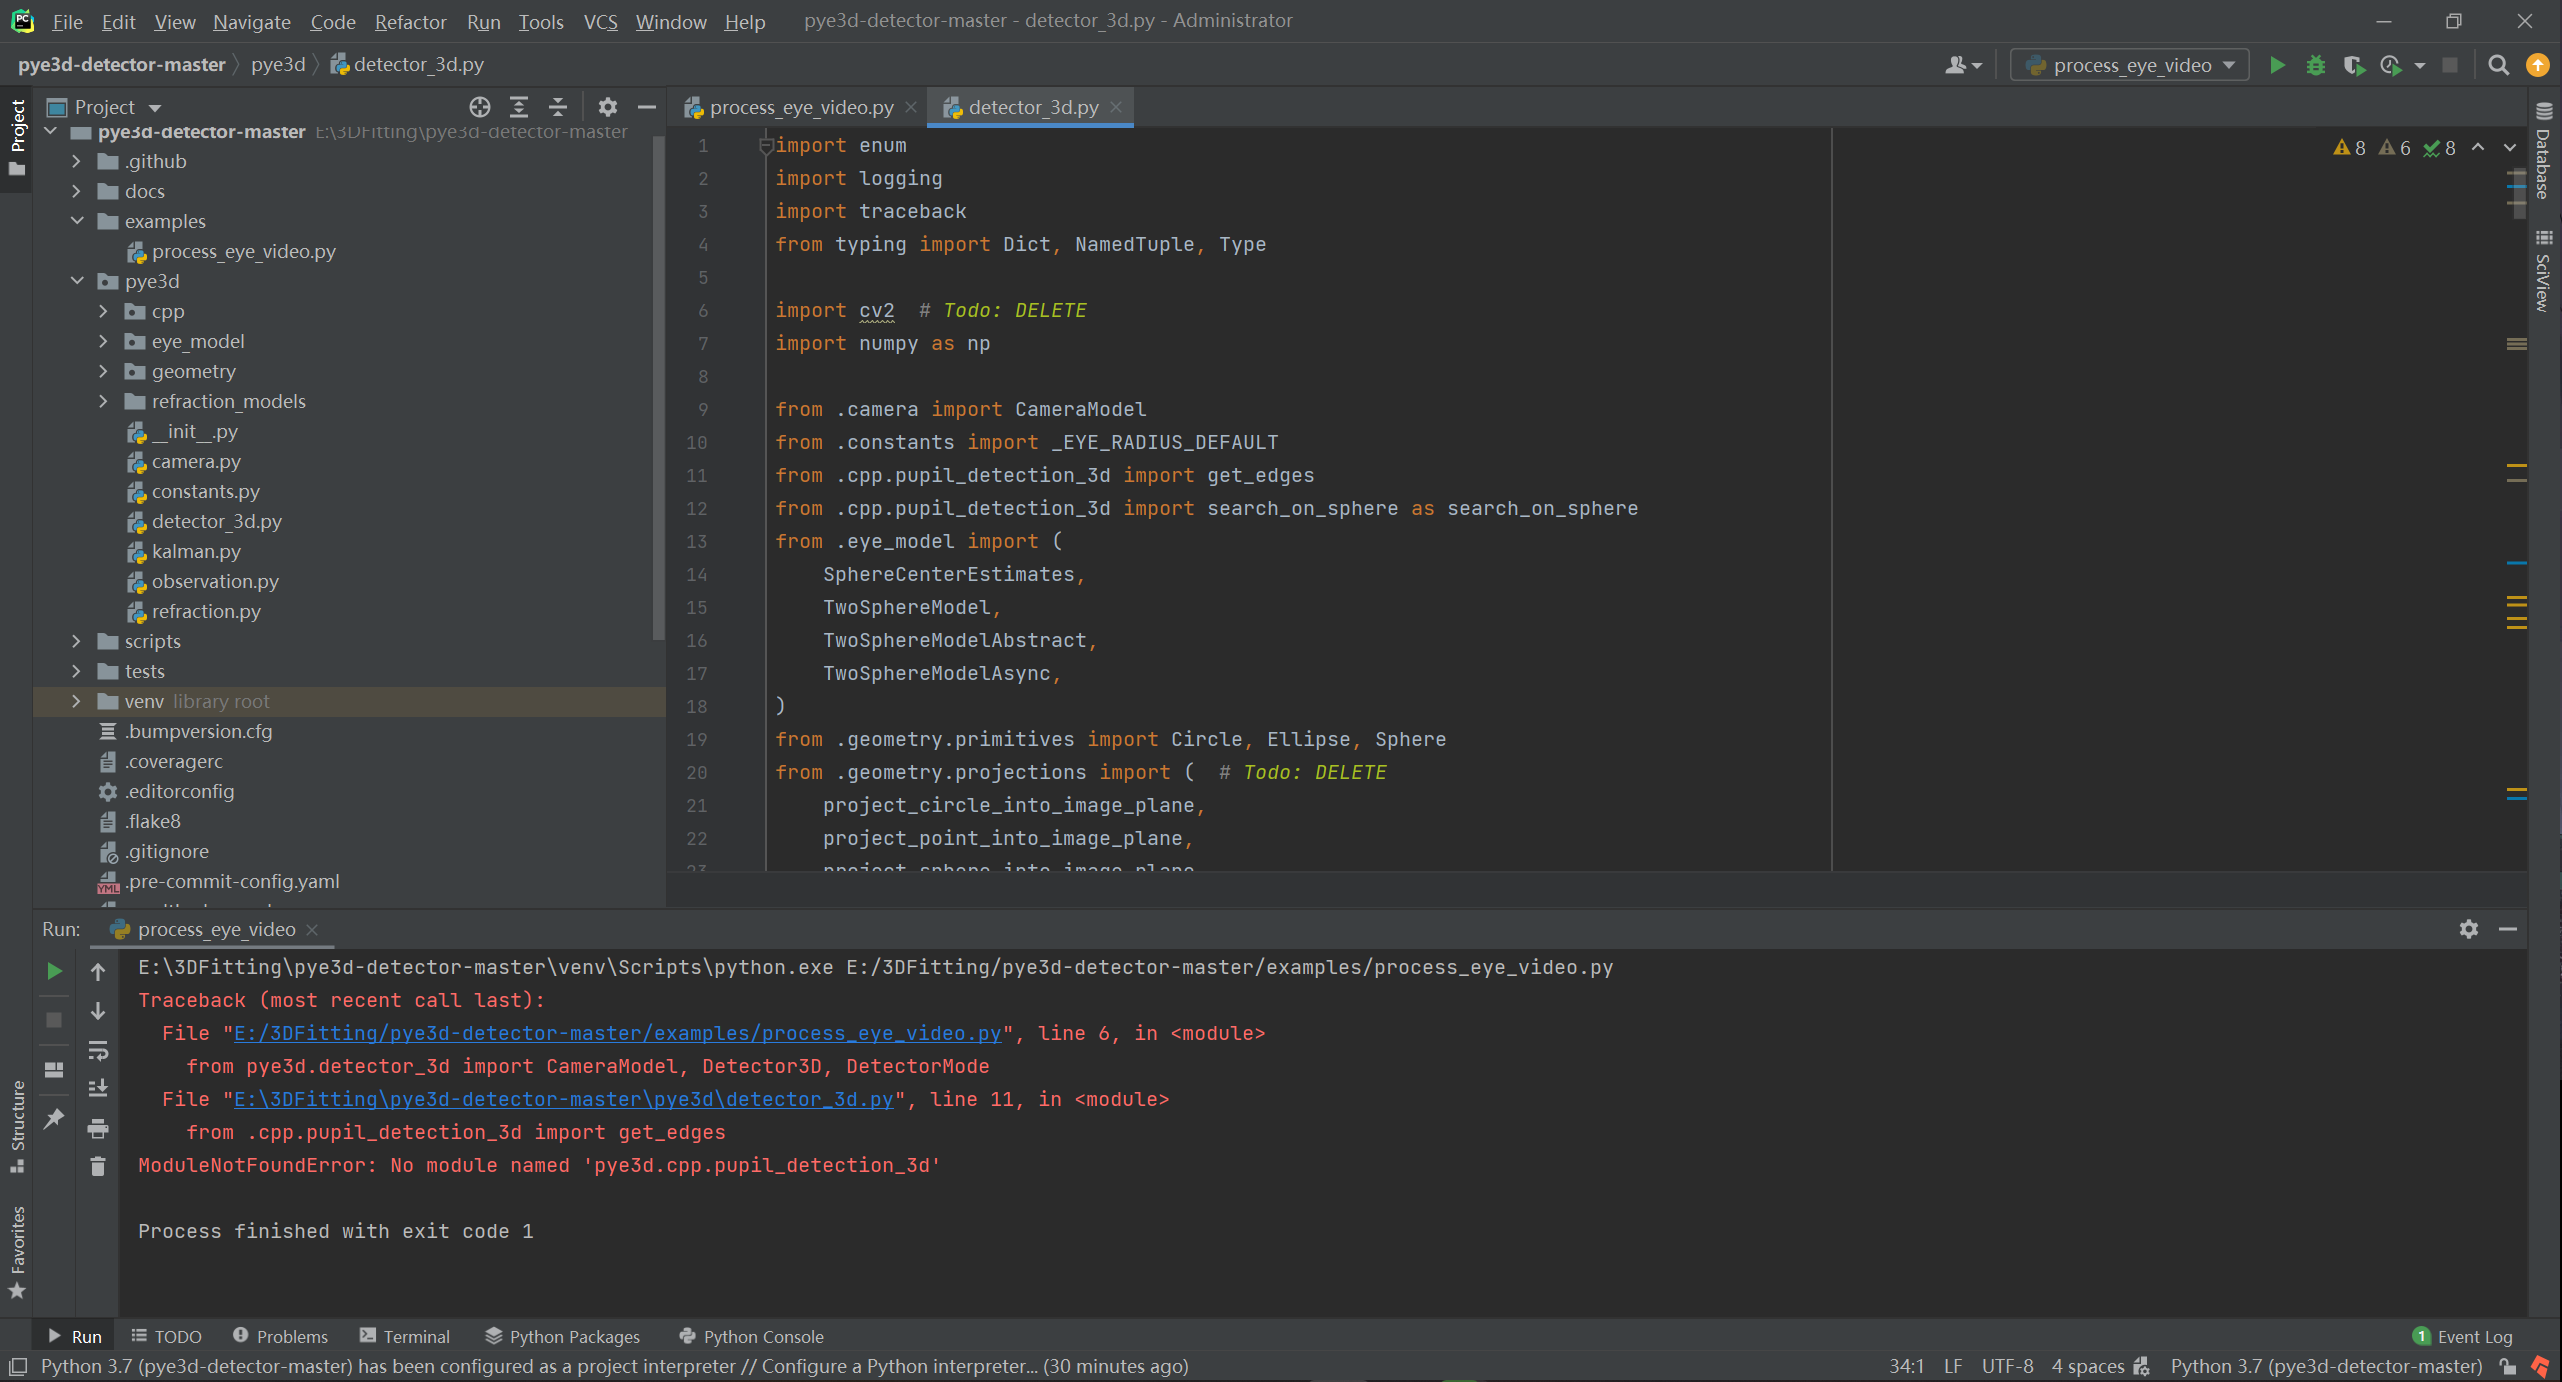Close the detector_3d.py editor tab
The width and height of the screenshot is (2562, 1382).
(x=1116, y=107)
